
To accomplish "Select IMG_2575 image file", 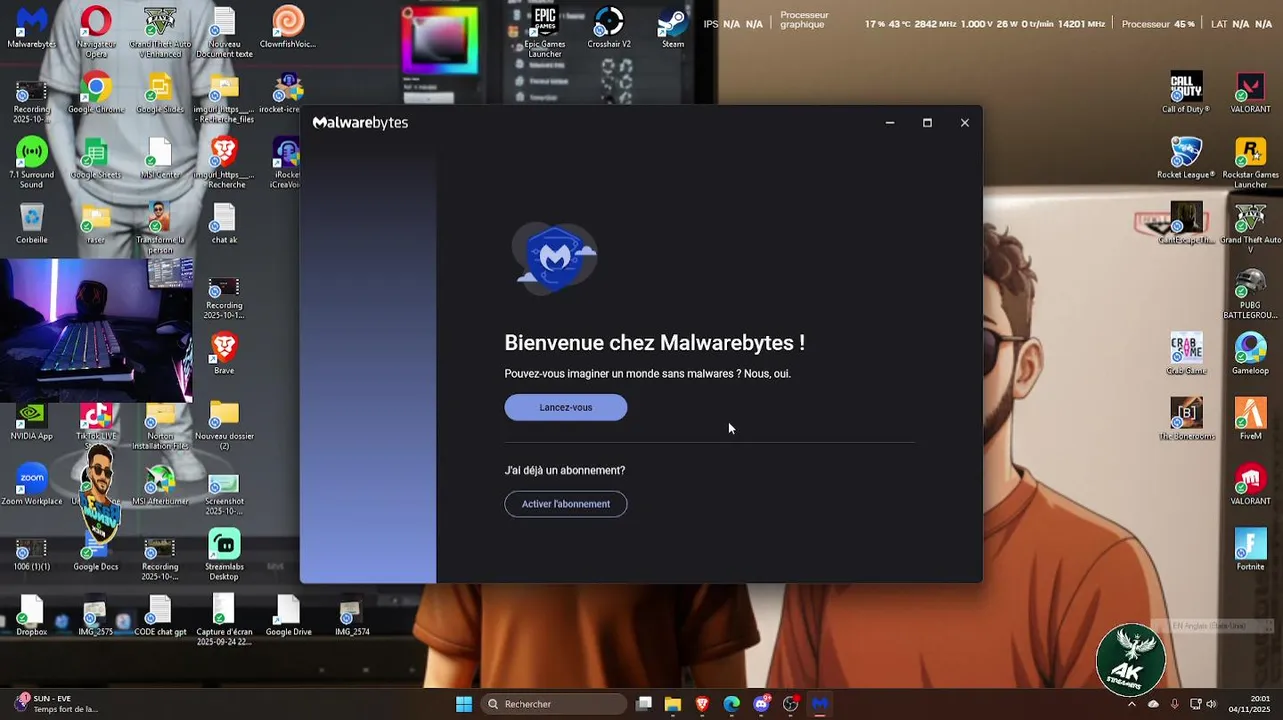I will click(96, 615).
